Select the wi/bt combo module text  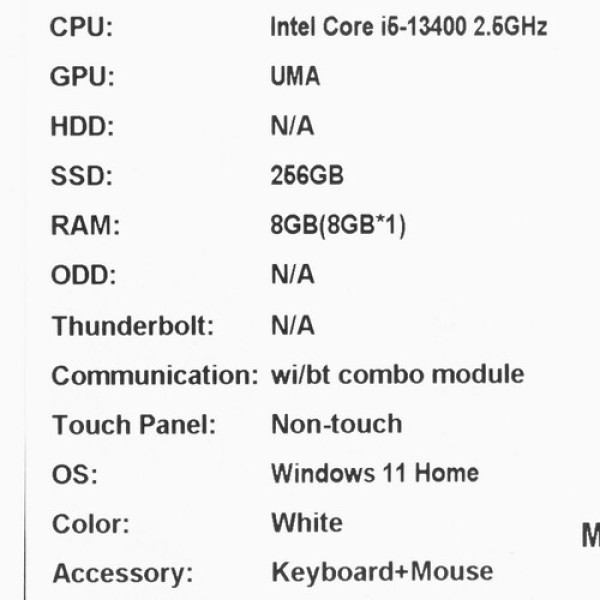coord(397,375)
